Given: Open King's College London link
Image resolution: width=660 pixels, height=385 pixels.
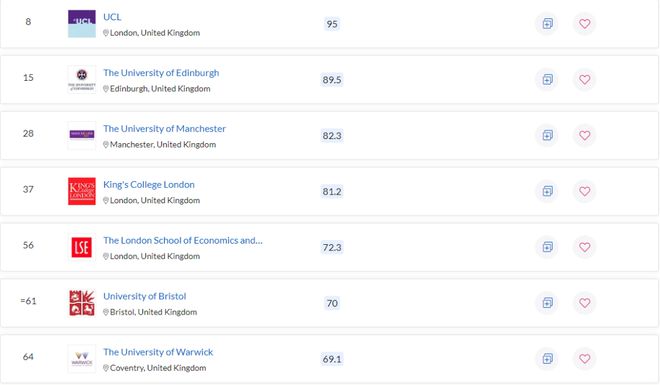Looking at the screenshot, I should [x=149, y=185].
